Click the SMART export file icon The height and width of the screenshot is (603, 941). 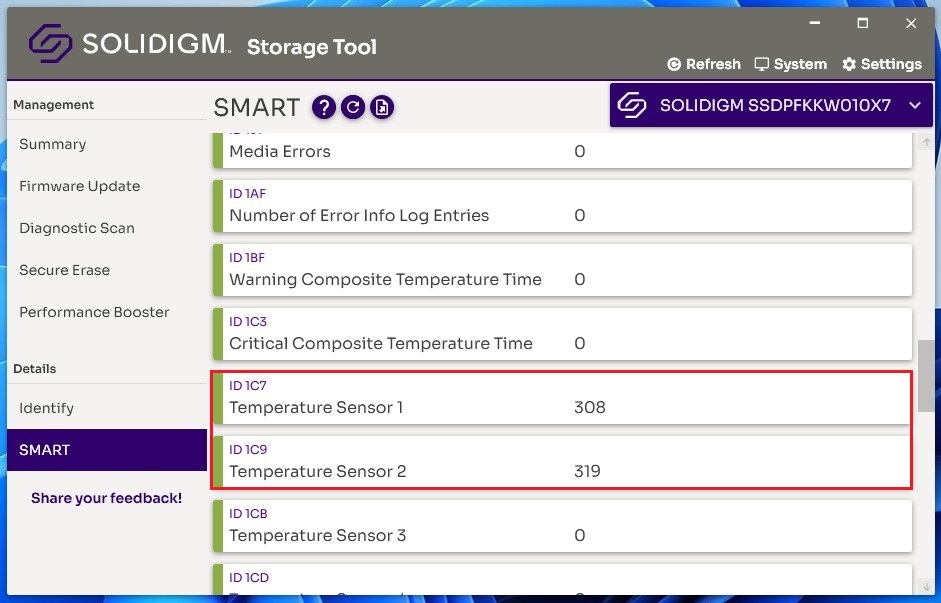[382, 107]
